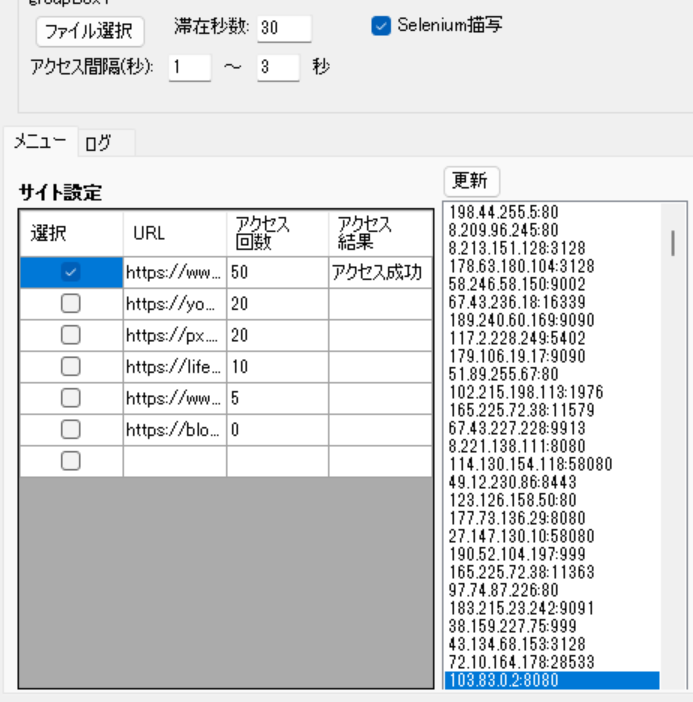Viewport: 693px width, 702px height.
Task: Toggle the Selenium描写 checkbox
Action: [x=381, y=26]
